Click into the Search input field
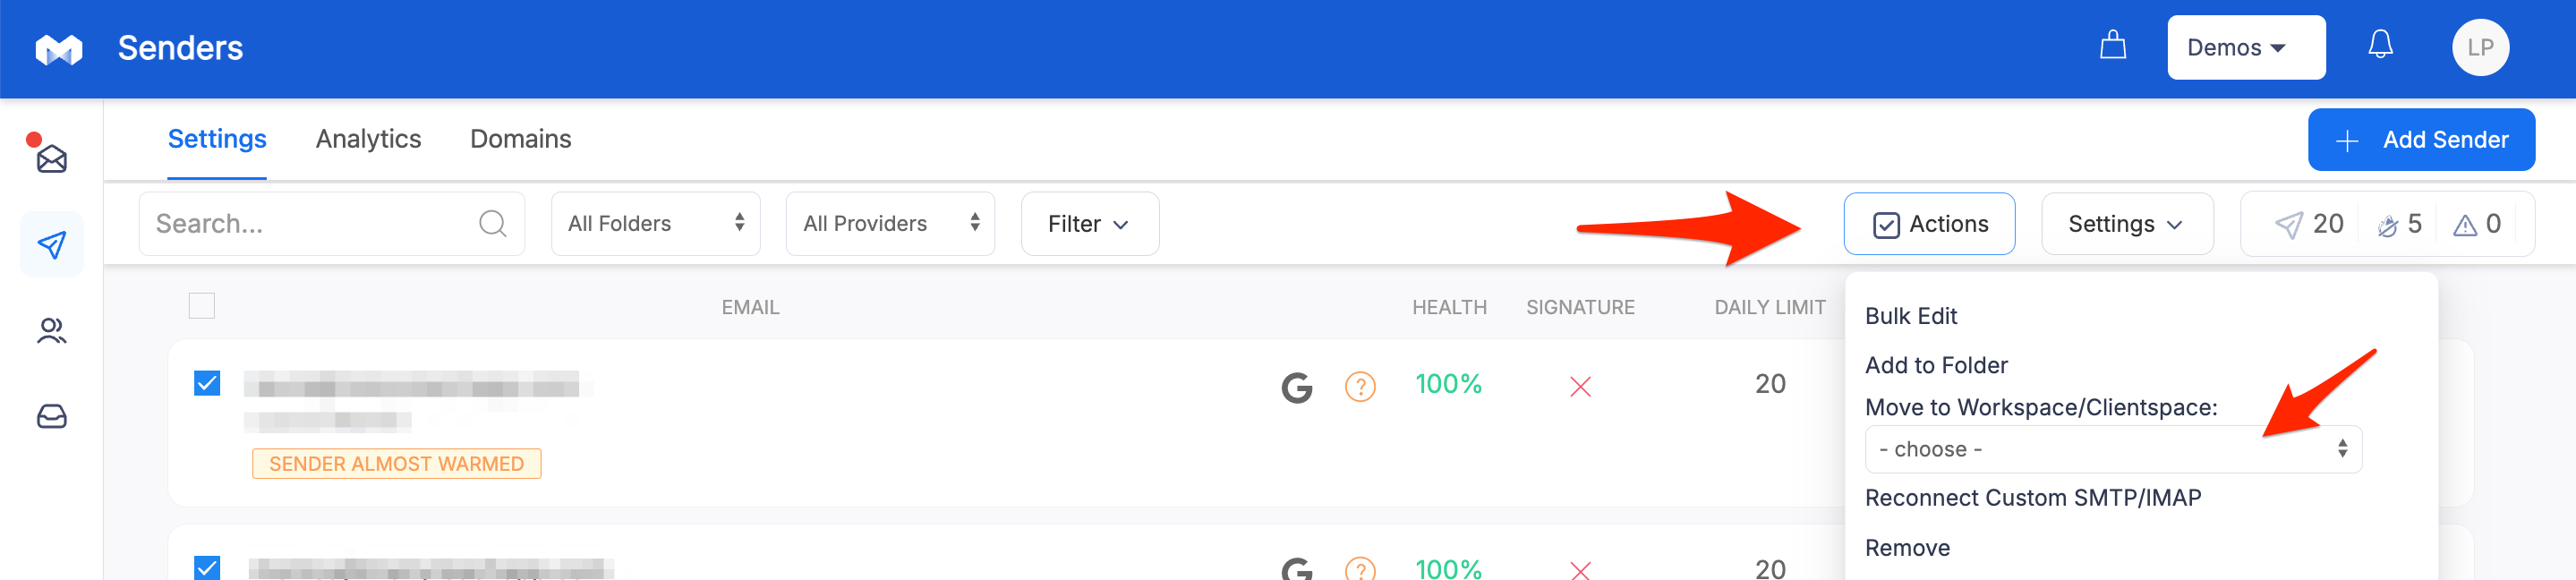 (310, 224)
